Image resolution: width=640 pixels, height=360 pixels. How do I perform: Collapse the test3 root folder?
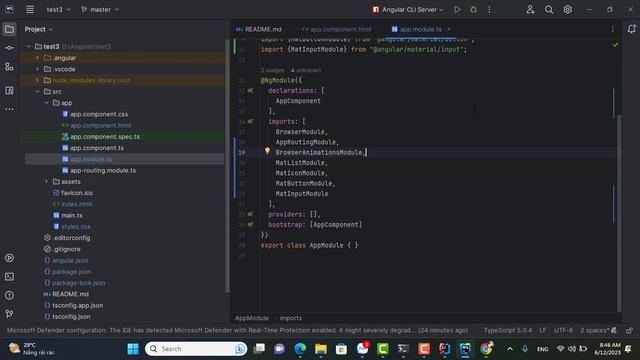coord(29,47)
